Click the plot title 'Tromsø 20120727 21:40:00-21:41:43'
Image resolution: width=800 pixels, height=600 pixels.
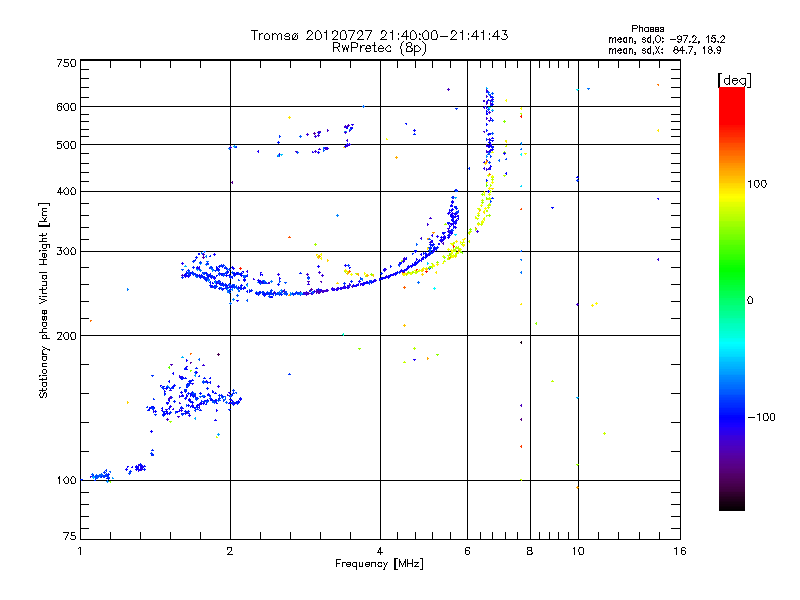[380, 35]
